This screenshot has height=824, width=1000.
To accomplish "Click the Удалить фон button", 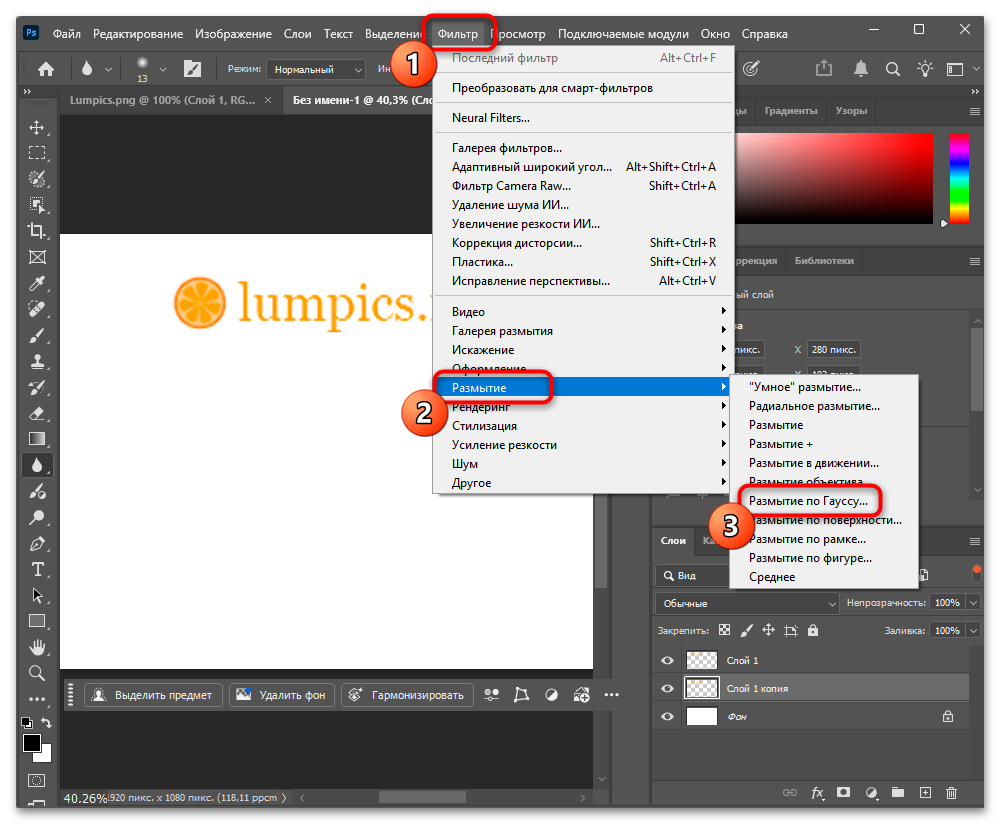I will coord(281,695).
